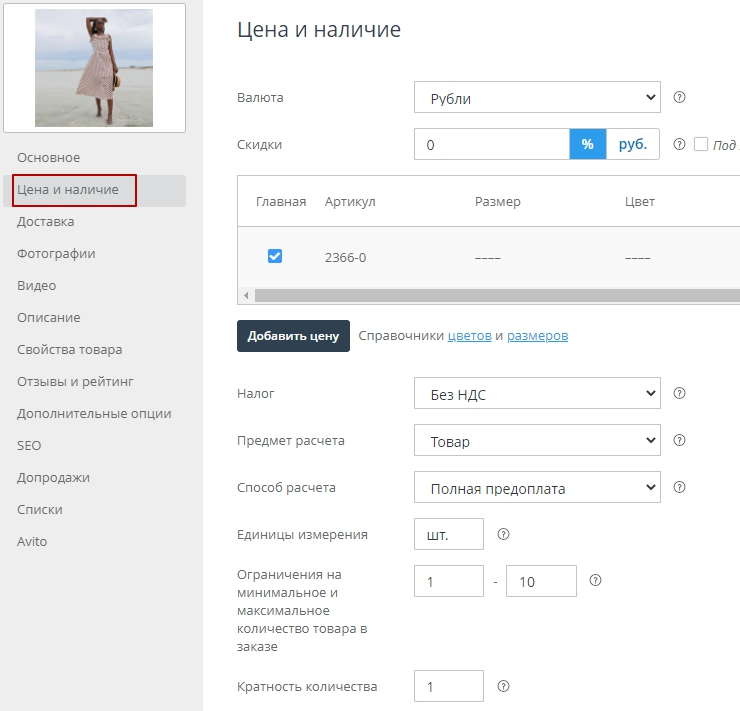The image size is (740, 711).
Task: Go to Фотографии section in sidebar
Action: point(56,253)
